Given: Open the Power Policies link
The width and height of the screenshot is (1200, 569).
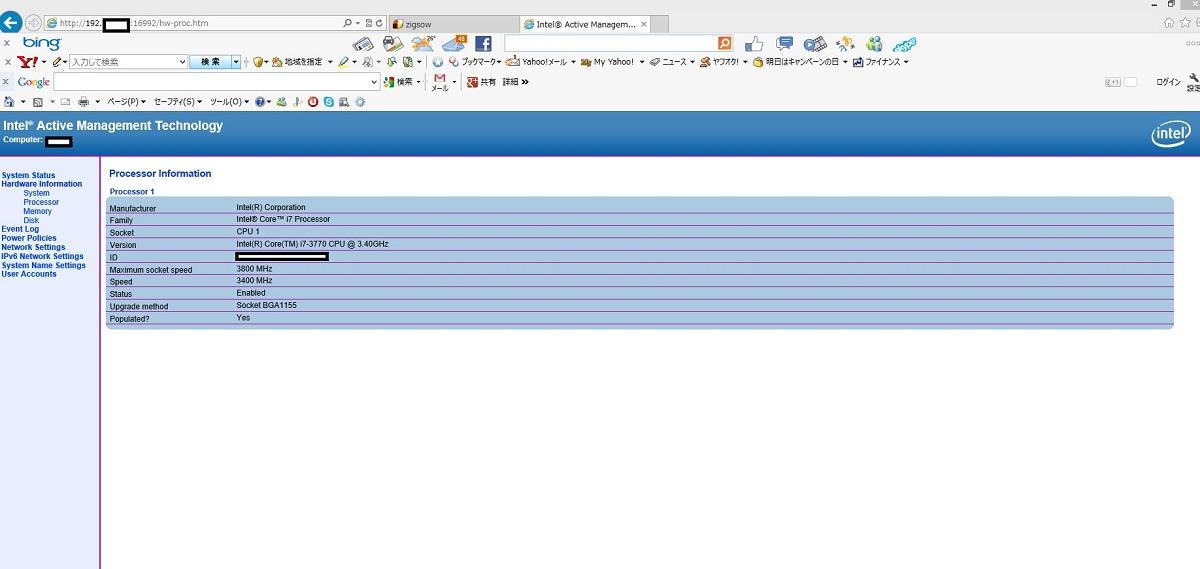Looking at the screenshot, I should [x=29, y=238].
